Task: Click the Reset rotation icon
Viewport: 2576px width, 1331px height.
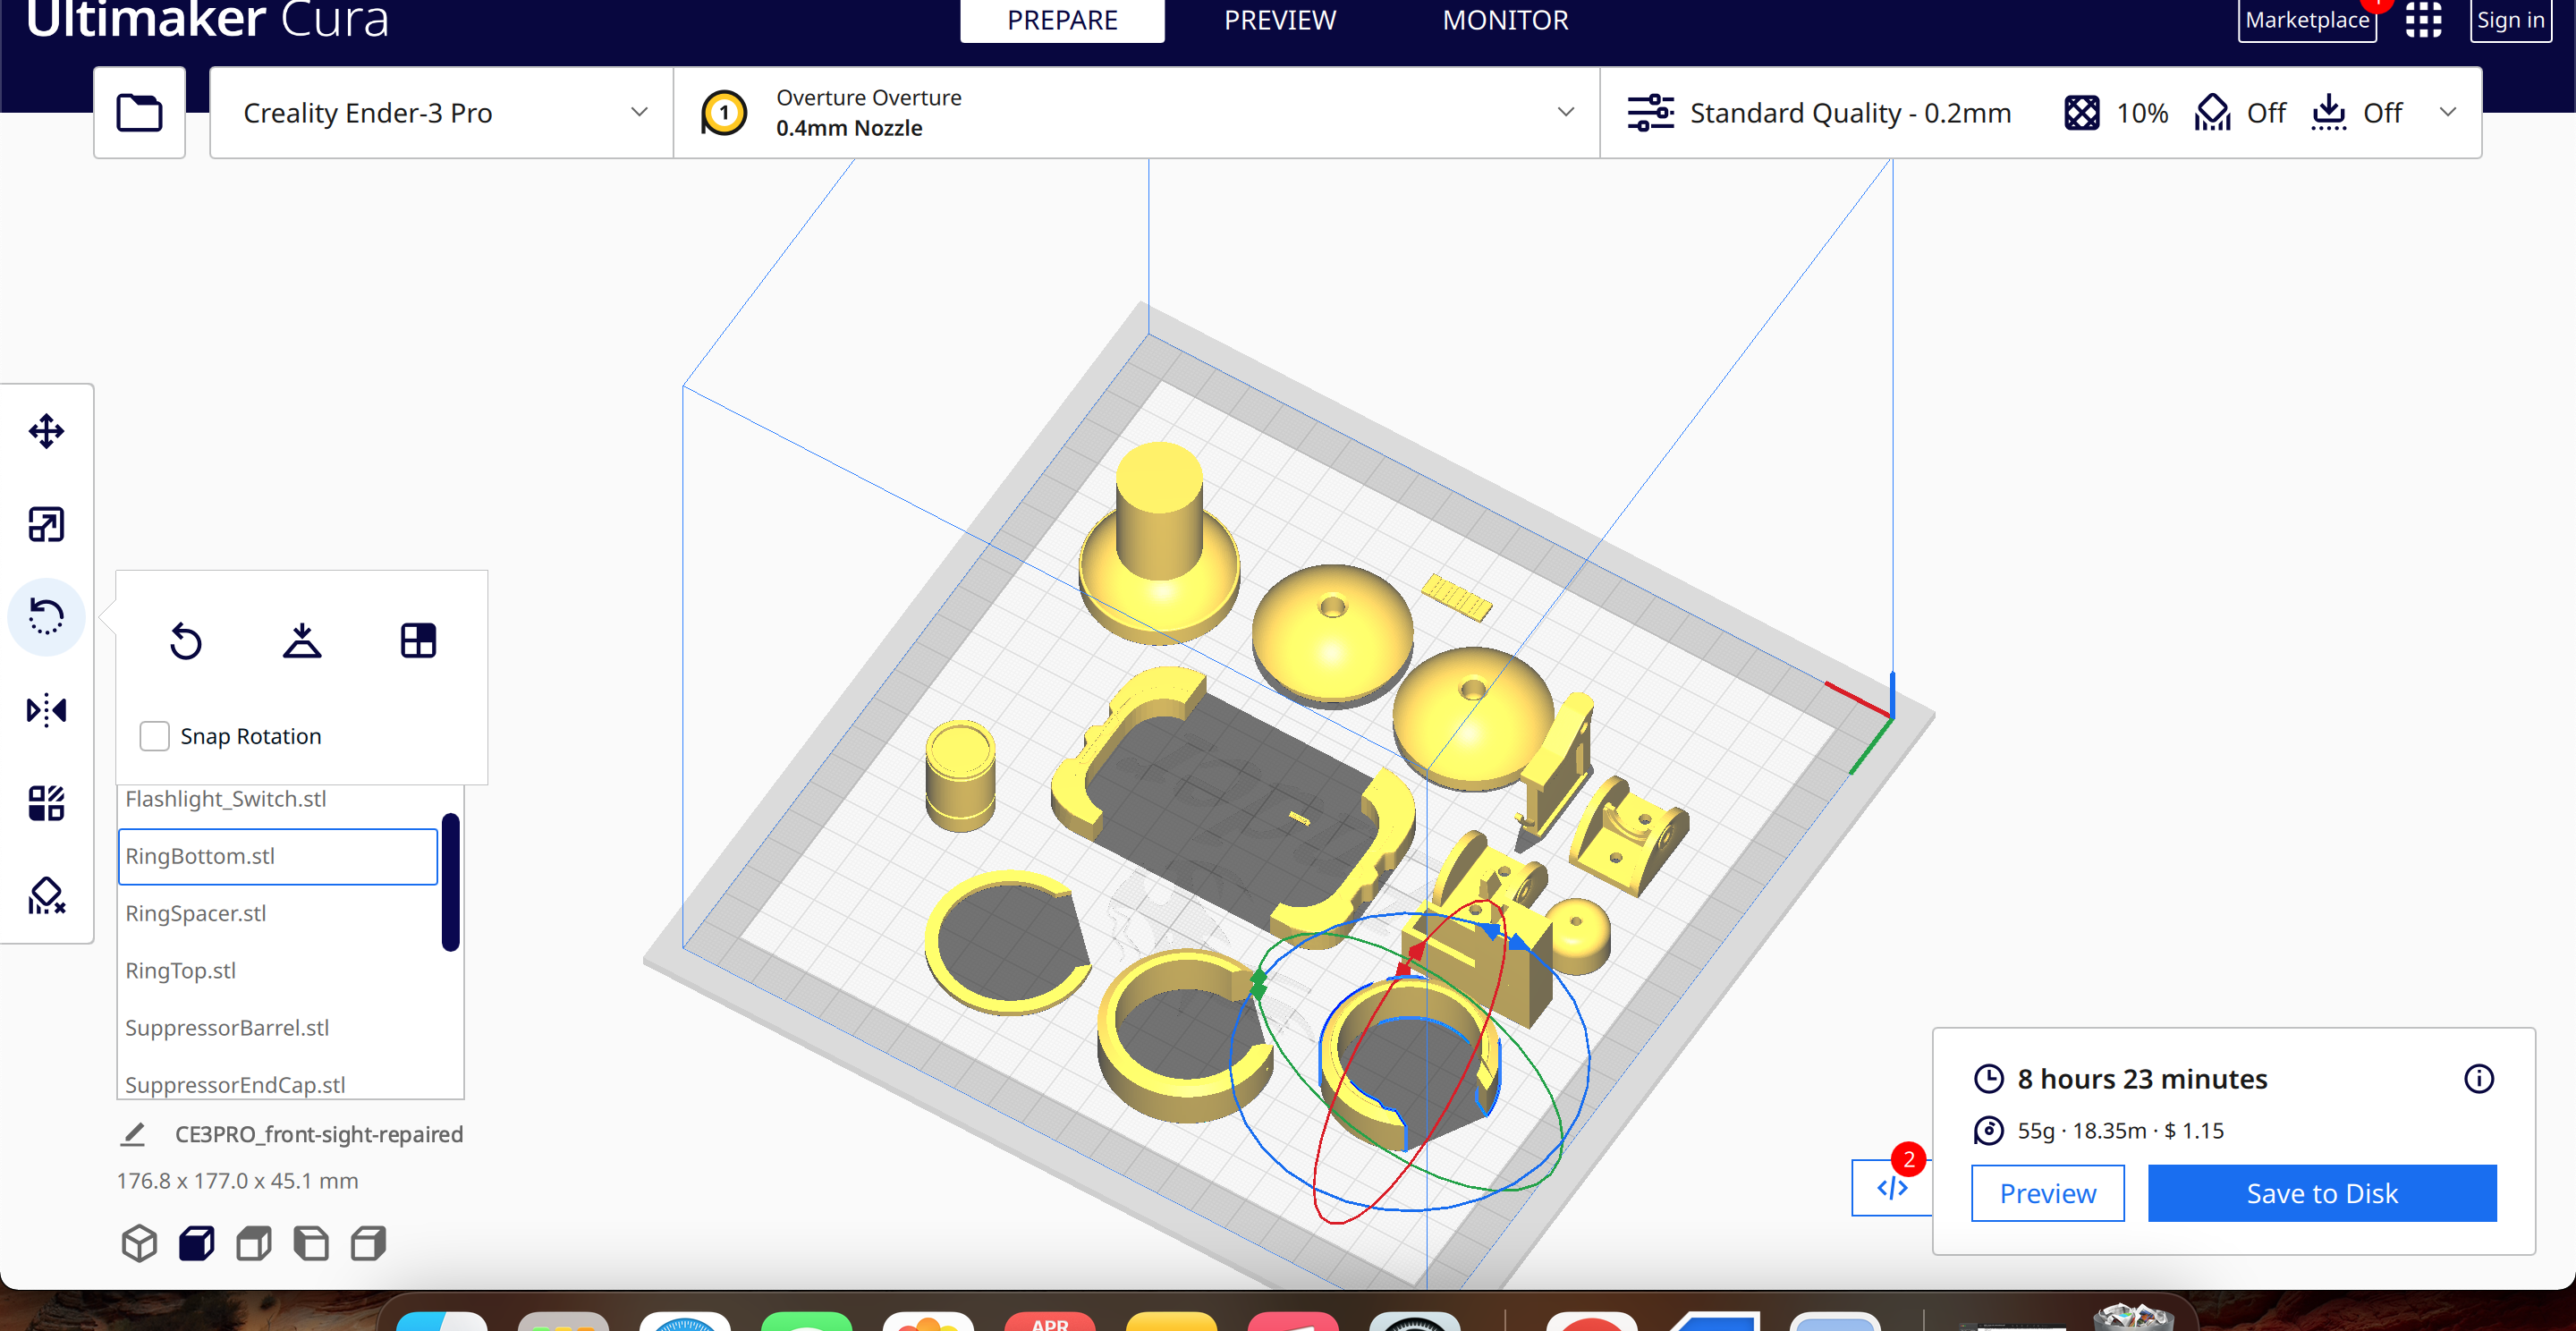Action: click(186, 640)
